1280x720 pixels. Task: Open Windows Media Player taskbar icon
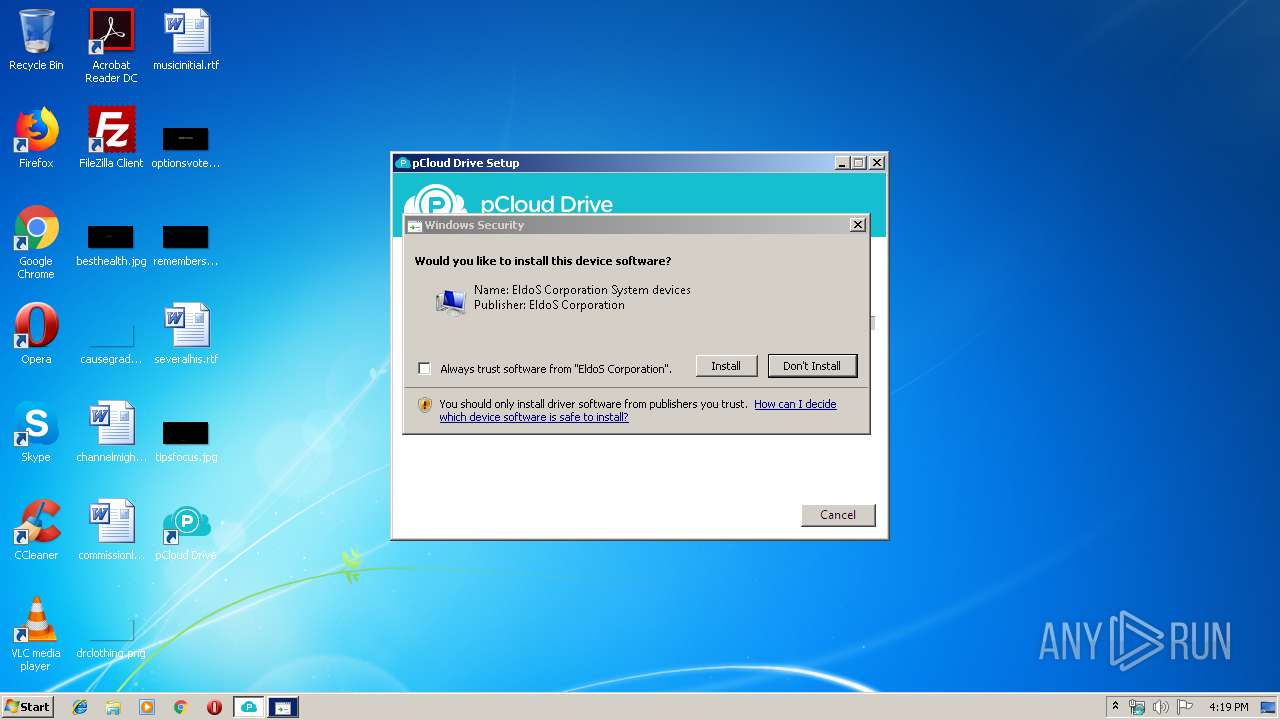147,707
